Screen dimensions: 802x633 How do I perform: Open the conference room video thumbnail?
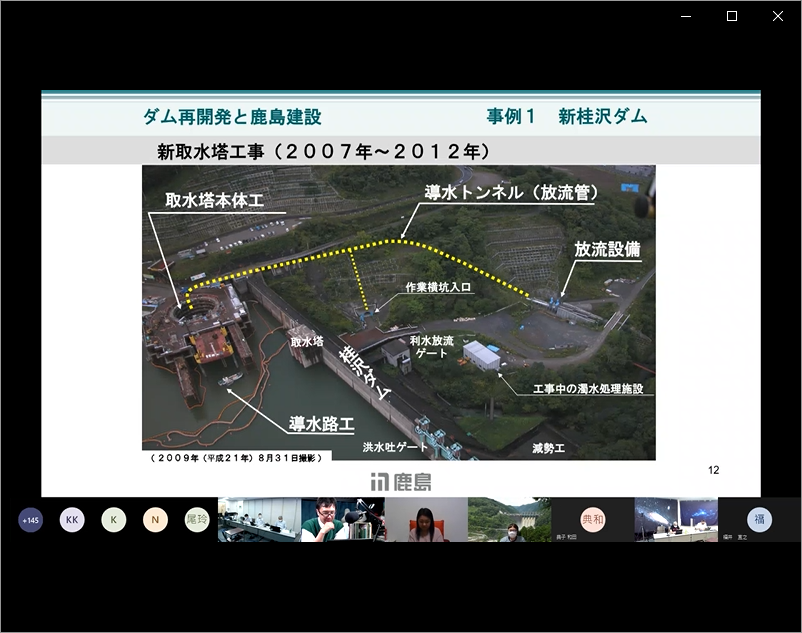pos(259,520)
